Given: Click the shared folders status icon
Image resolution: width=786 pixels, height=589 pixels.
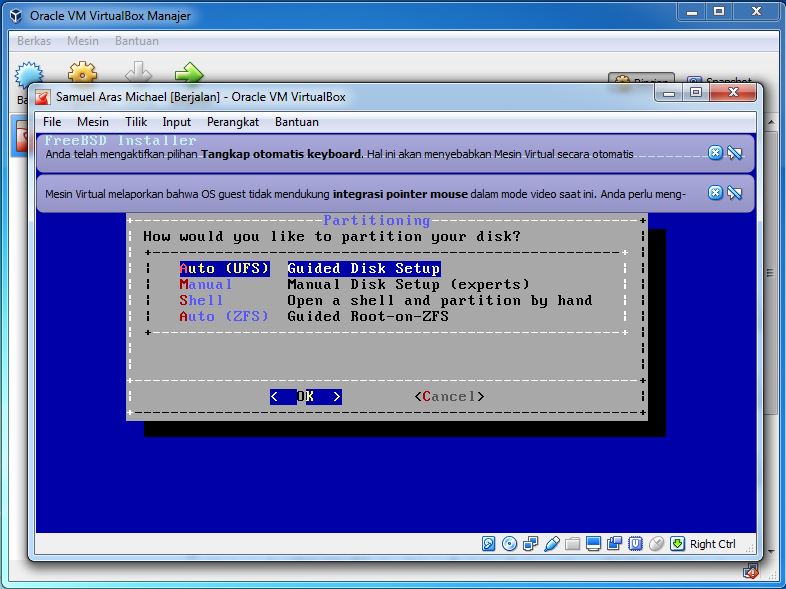Looking at the screenshot, I should (x=572, y=543).
